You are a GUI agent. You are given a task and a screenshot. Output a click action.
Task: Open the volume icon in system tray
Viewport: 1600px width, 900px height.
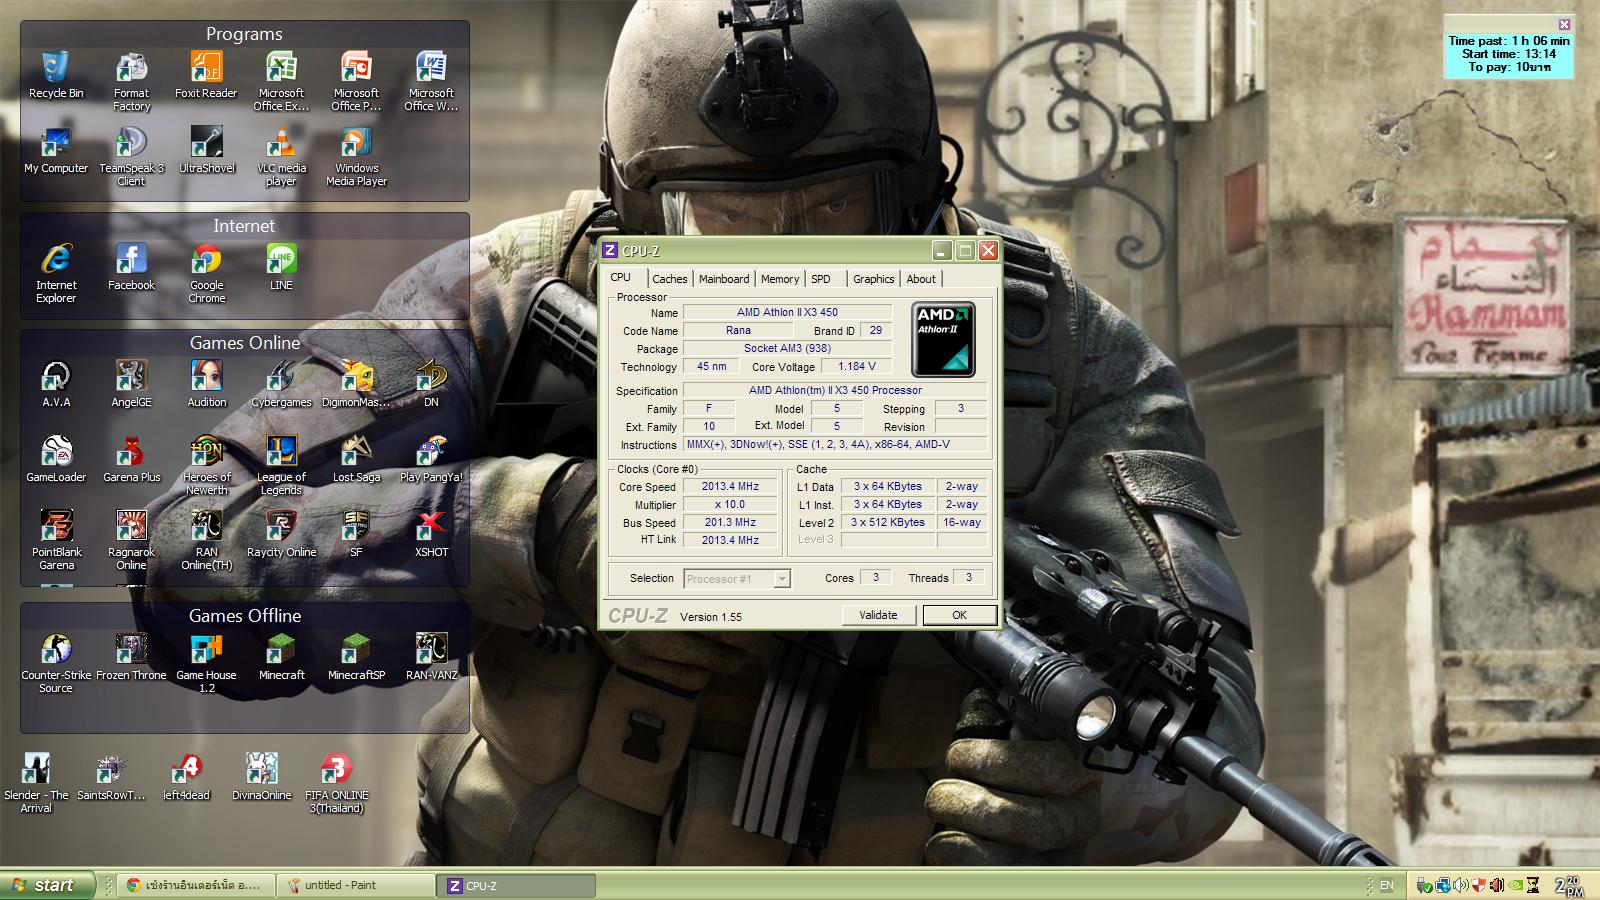pos(1462,885)
